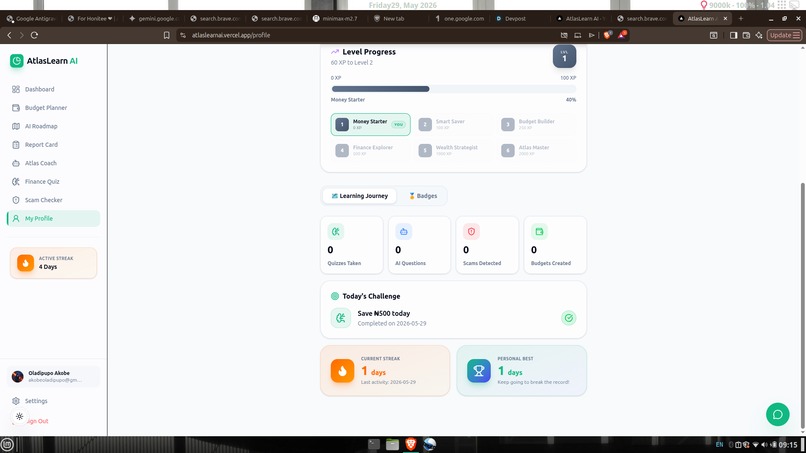Click the Wealth Strategist level card

[x=453, y=150]
